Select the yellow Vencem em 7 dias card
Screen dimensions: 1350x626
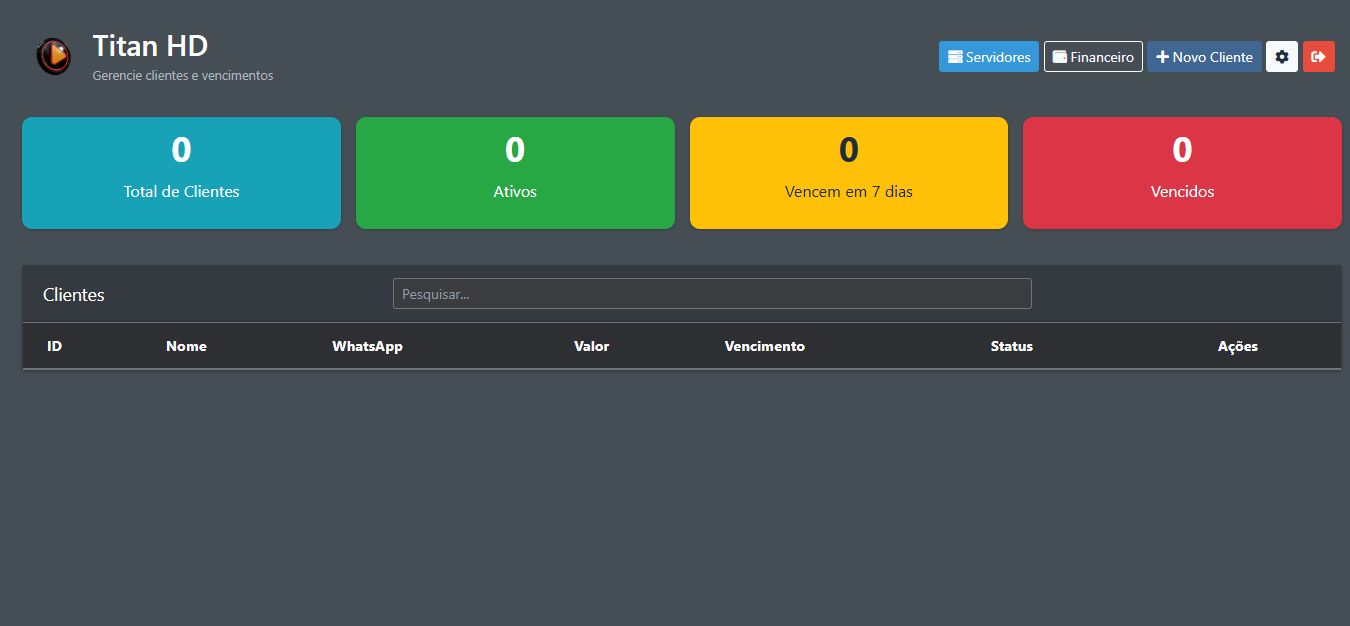pos(848,173)
